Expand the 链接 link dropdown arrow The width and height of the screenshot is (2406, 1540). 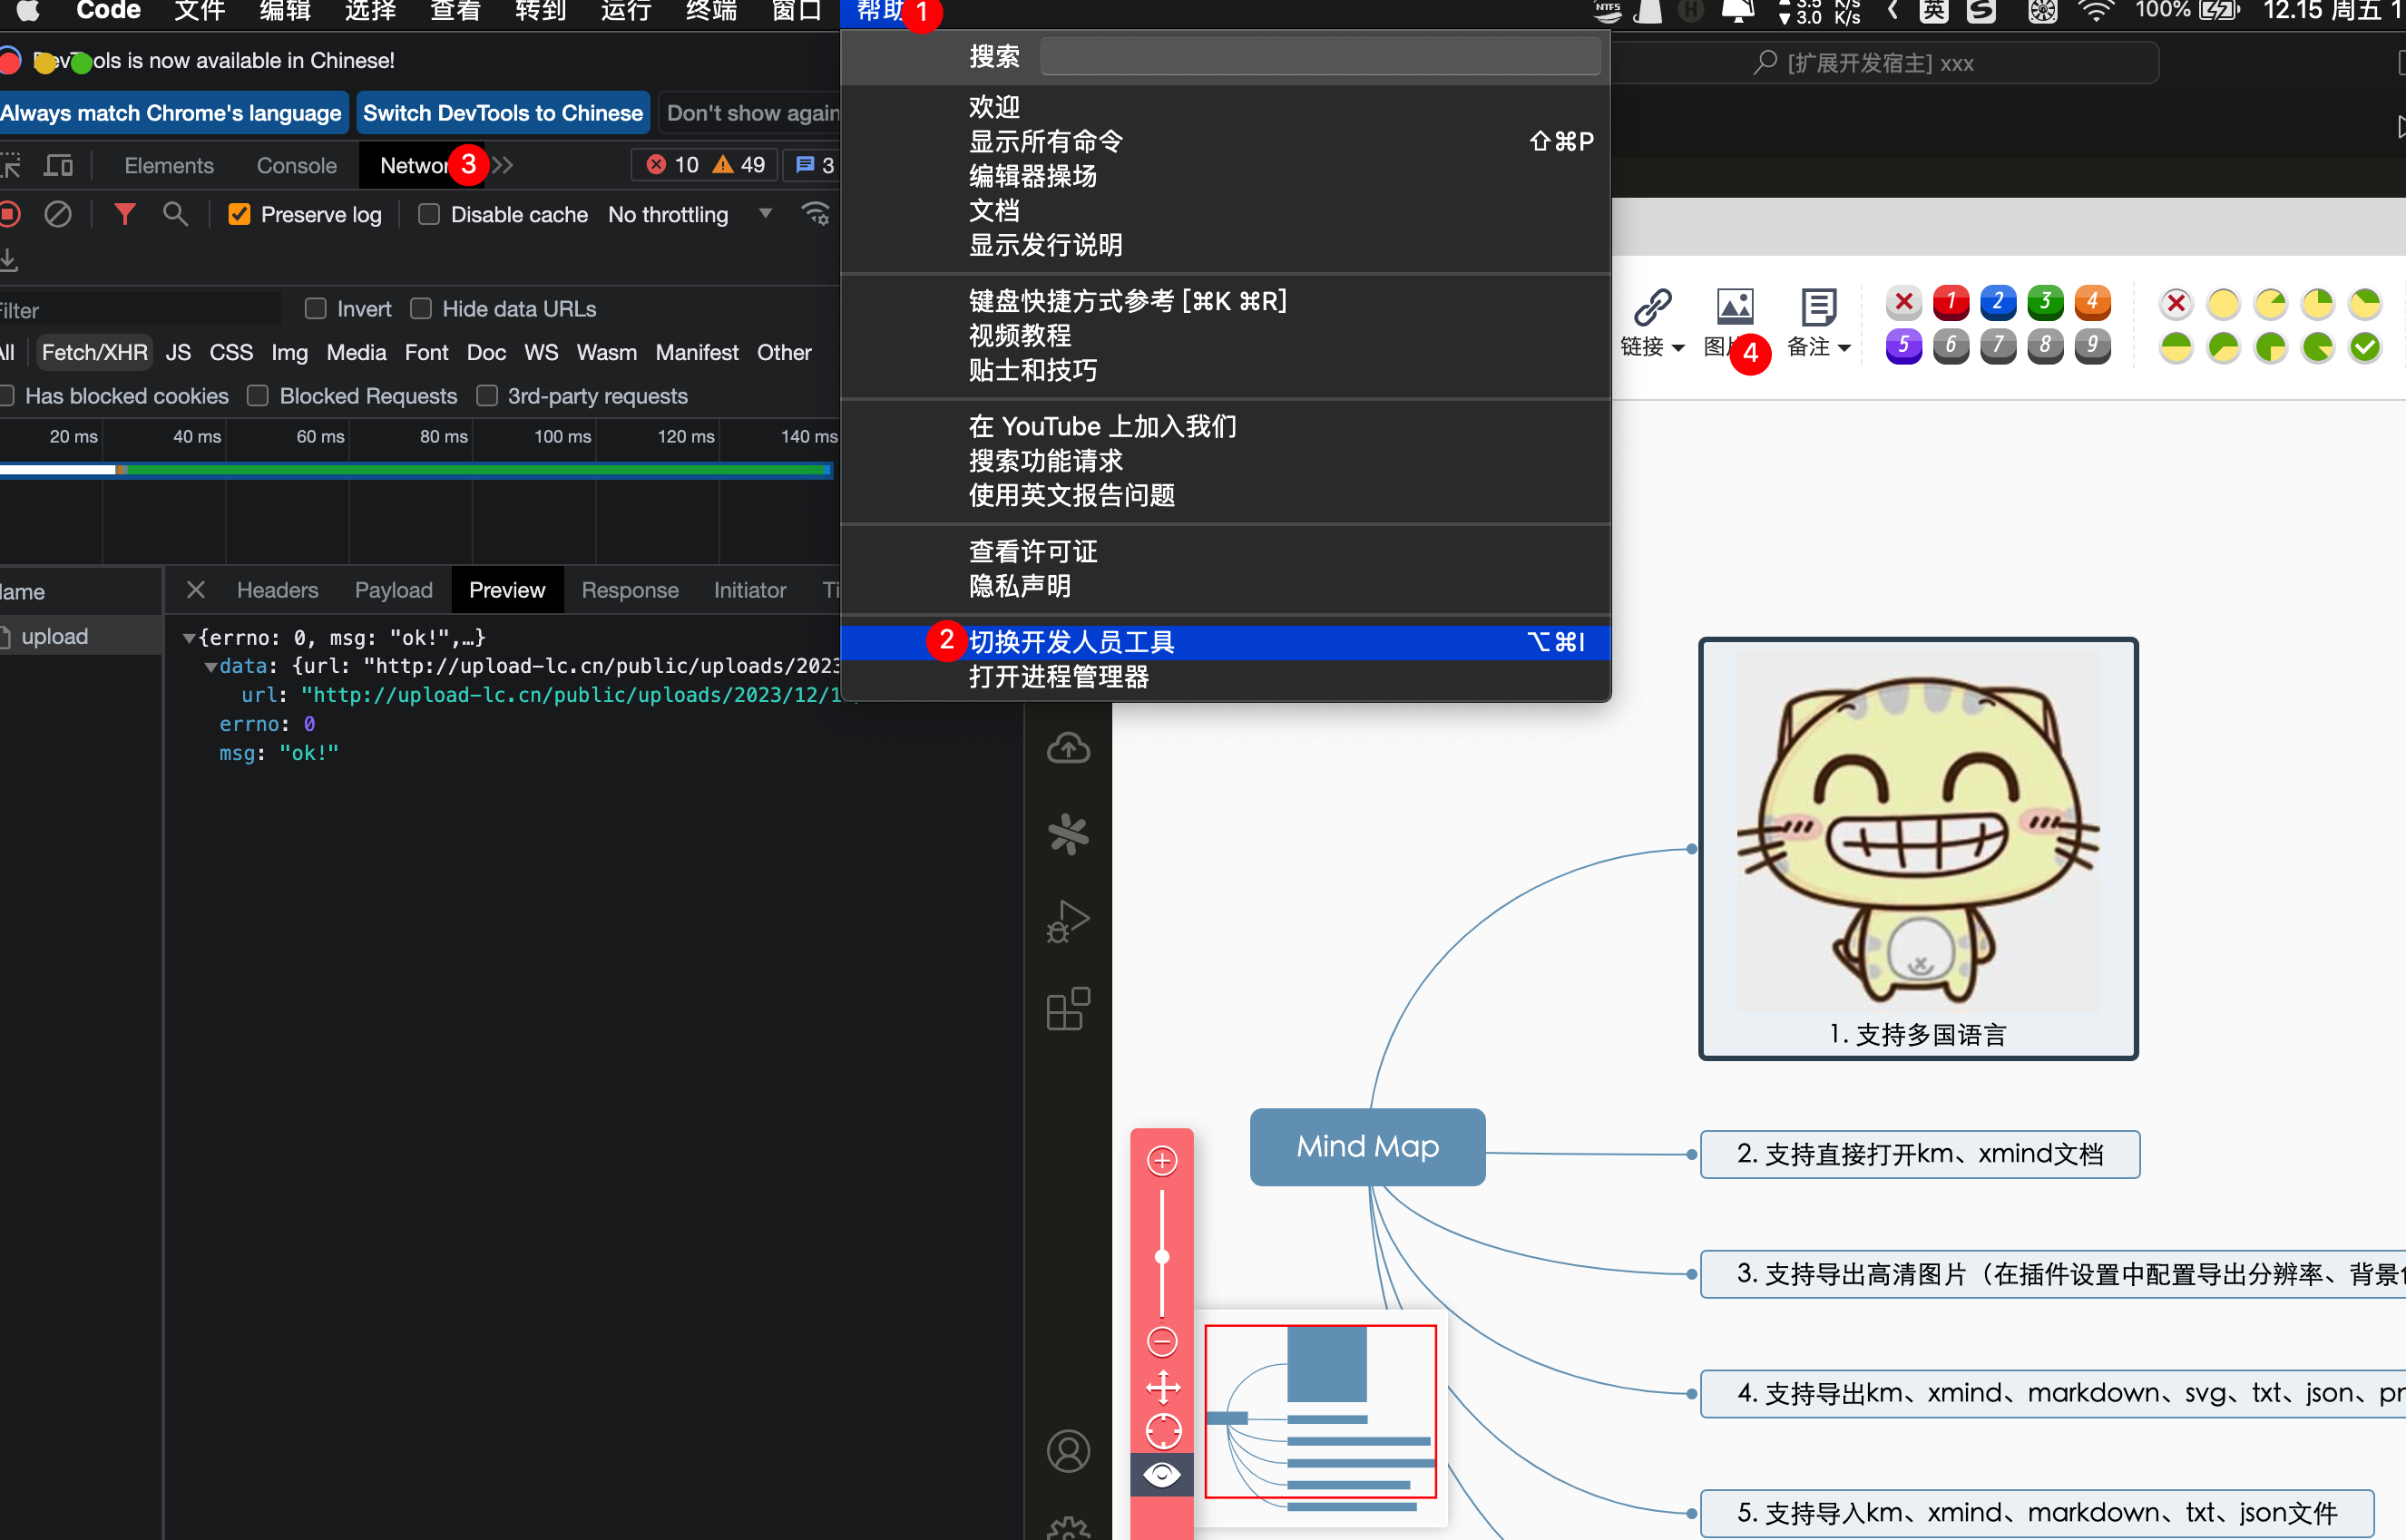[x=1678, y=347]
